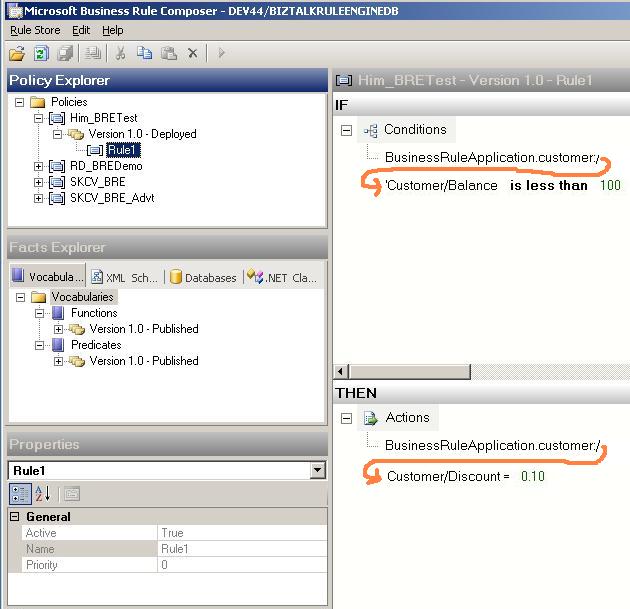Click the Test policy play arrow icon
The width and height of the screenshot is (630, 609).
pos(221,53)
